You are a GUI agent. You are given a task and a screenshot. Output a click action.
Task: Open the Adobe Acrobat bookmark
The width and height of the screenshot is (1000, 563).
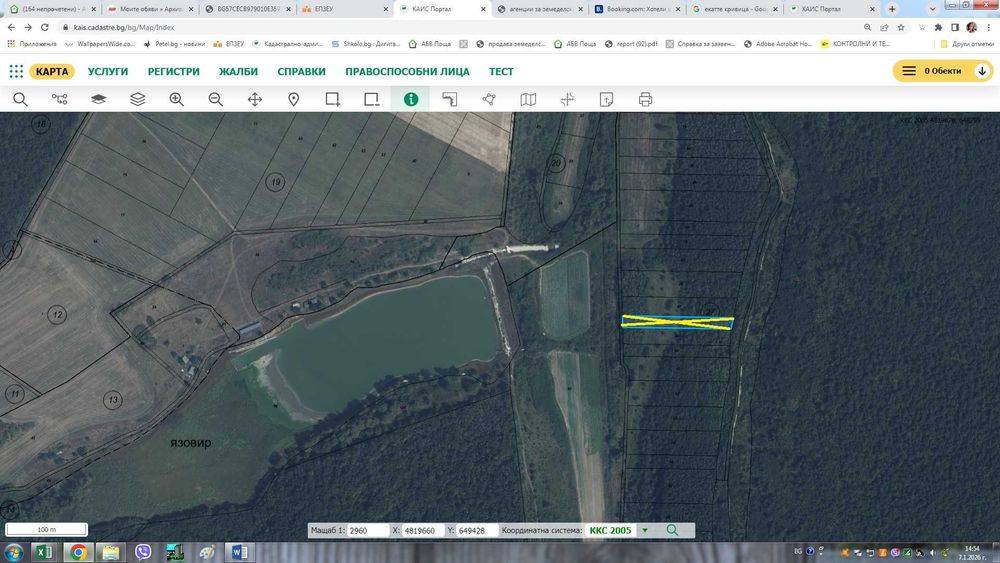(778, 44)
